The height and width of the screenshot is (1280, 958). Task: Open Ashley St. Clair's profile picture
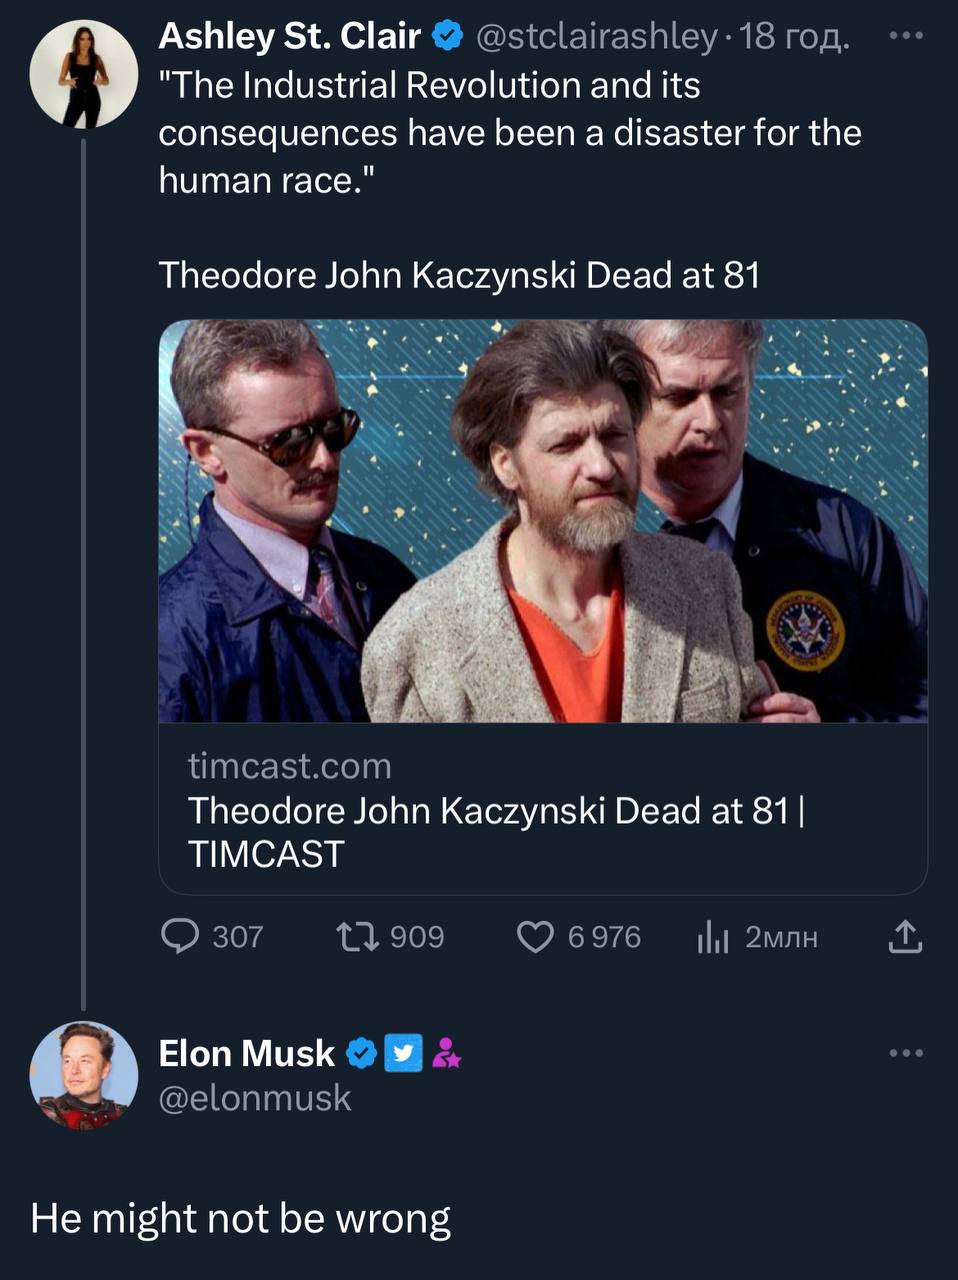(x=83, y=75)
